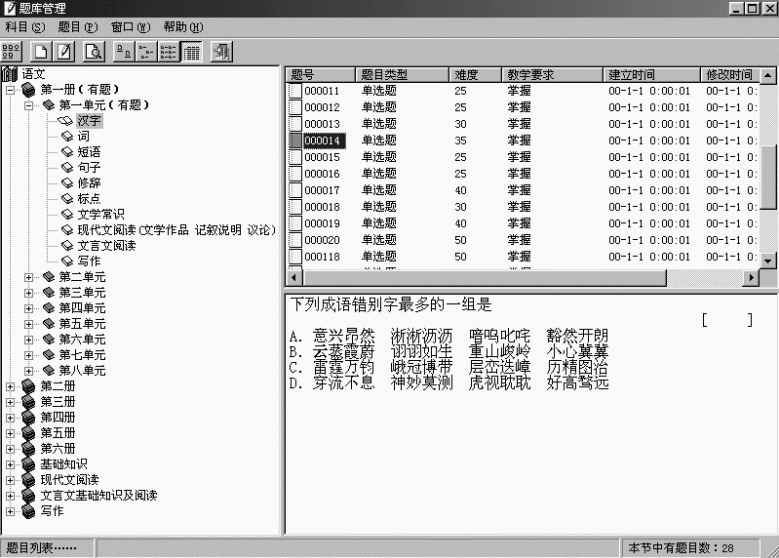Click the icon beside 词 tree node
Image resolution: width=779 pixels, height=558 pixels.
point(67,136)
